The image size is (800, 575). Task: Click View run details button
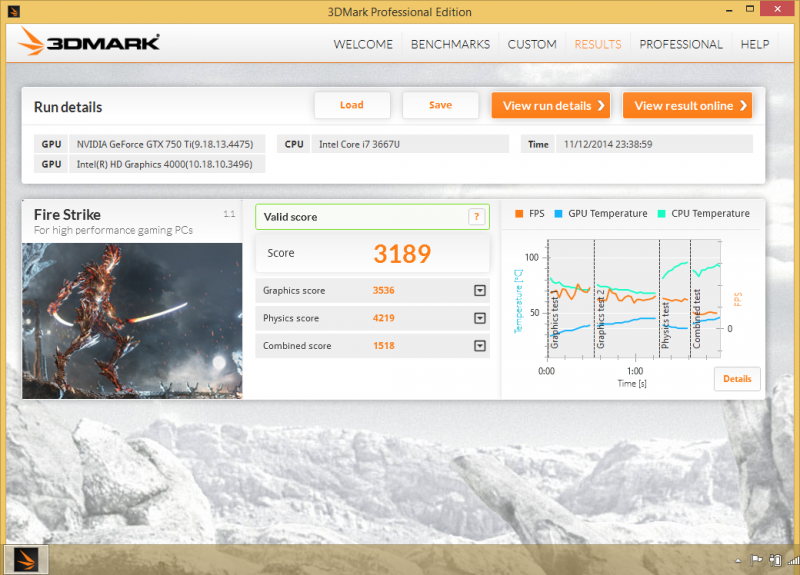pyautogui.click(x=551, y=106)
